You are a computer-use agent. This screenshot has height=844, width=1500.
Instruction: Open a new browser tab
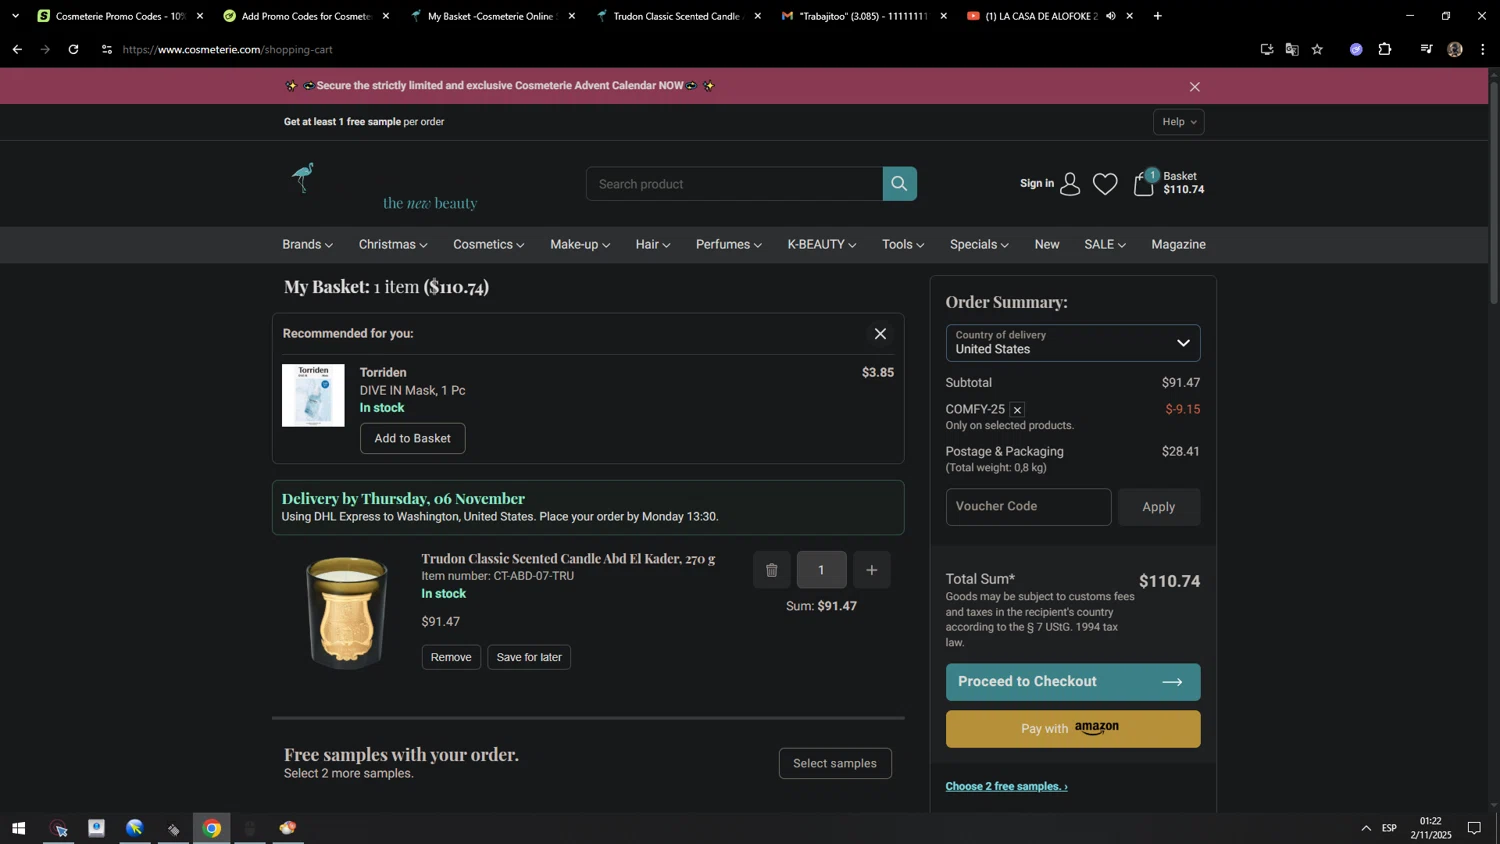(x=1157, y=16)
